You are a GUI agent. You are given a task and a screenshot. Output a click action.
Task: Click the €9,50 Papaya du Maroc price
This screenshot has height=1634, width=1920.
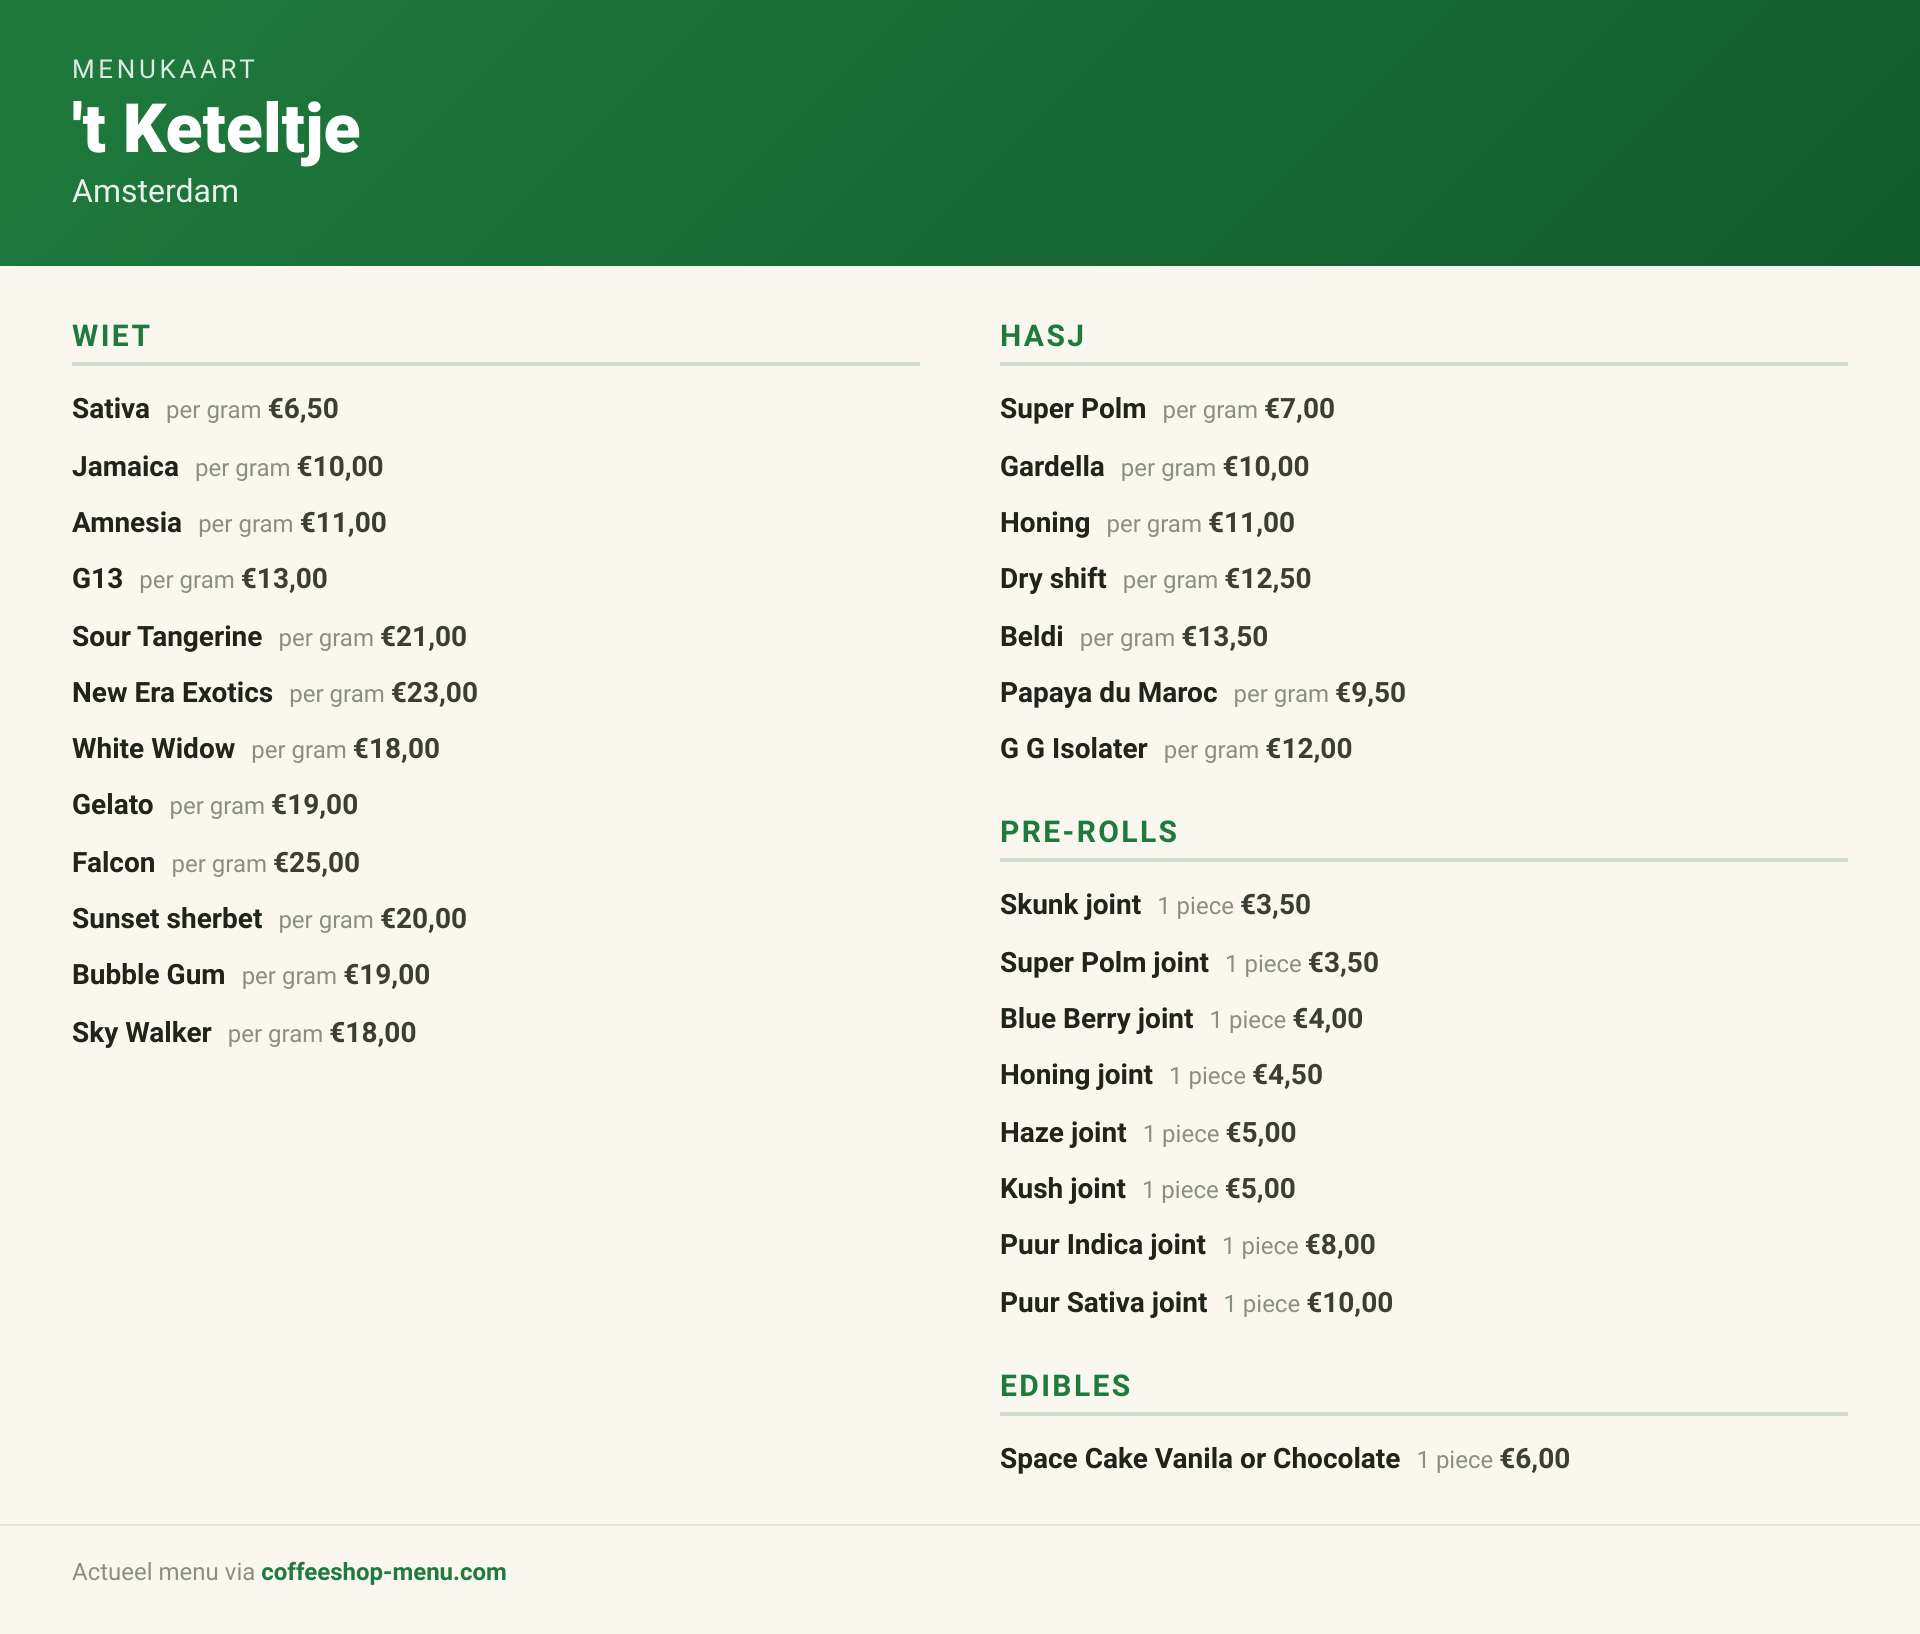1370,693
